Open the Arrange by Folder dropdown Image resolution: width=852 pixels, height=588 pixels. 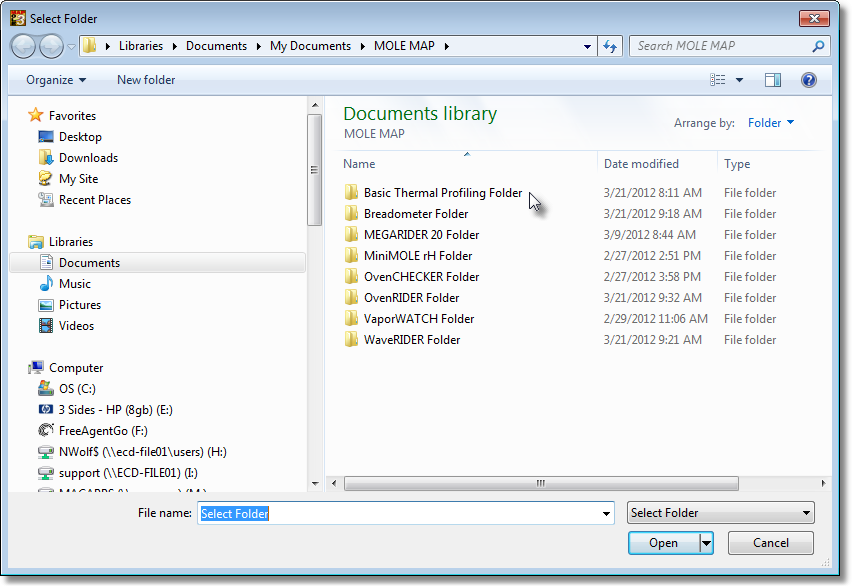coord(770,123)
